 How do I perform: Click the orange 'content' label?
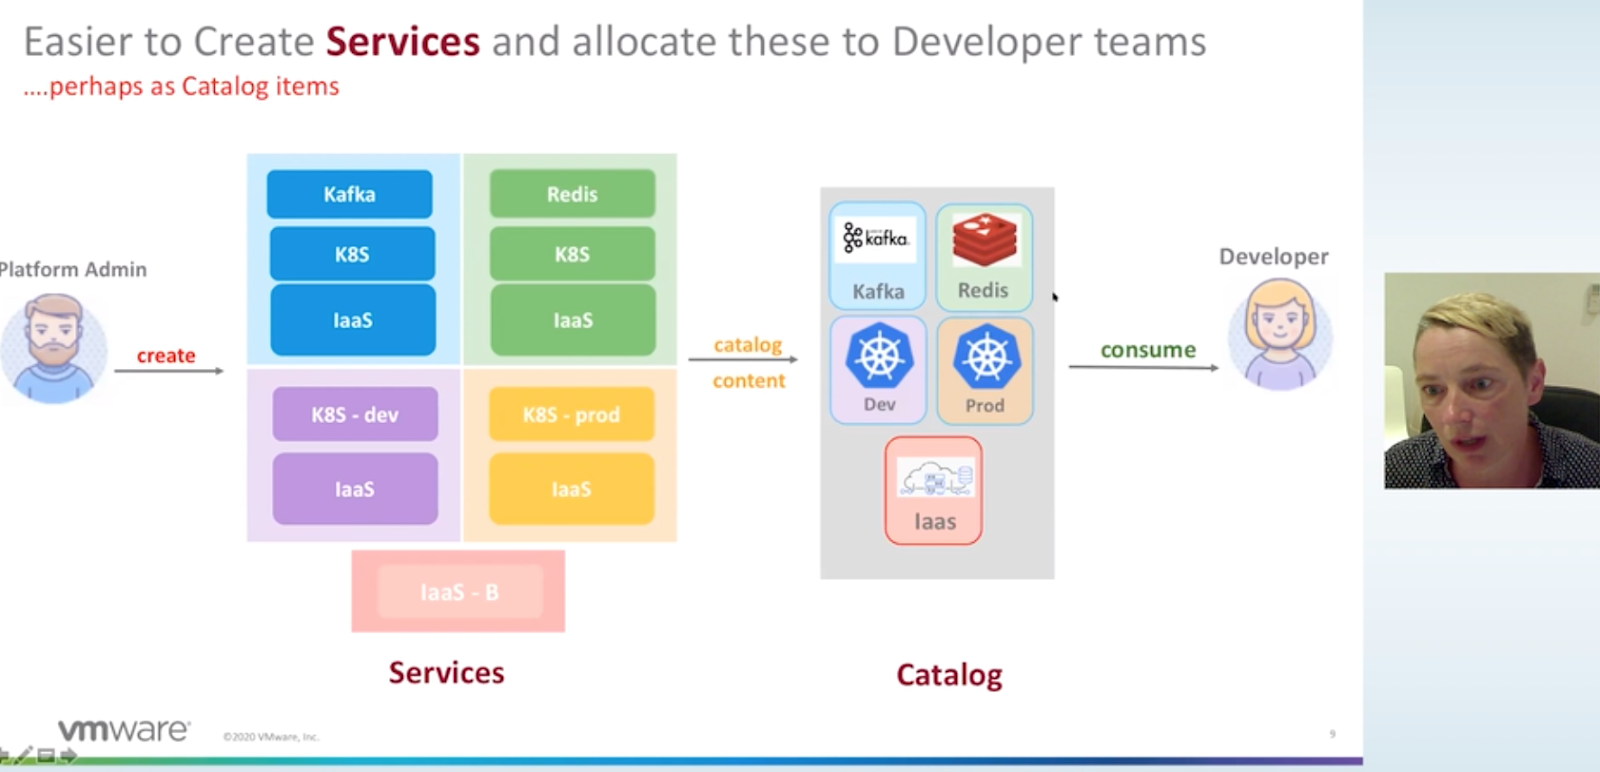pyautogui.click(x=749, y=381)
